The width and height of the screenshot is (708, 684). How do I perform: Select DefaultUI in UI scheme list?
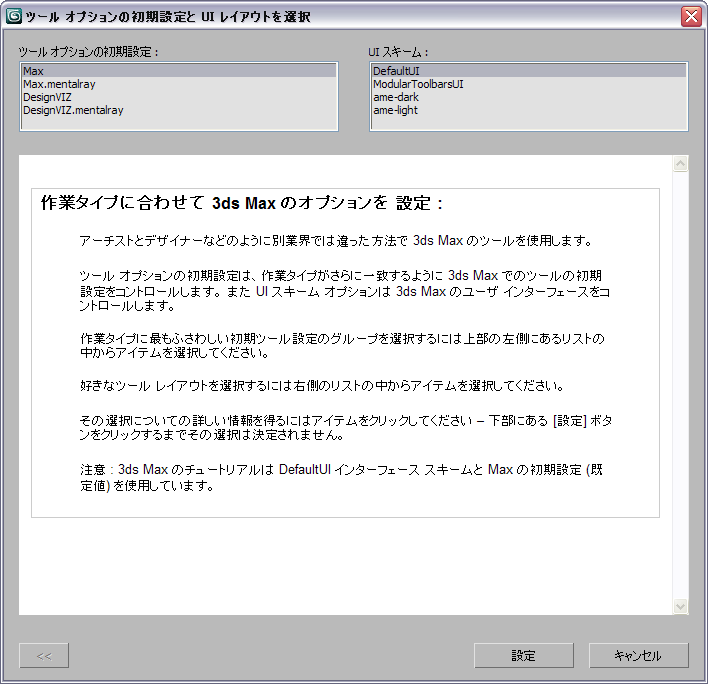click(529, 71)
